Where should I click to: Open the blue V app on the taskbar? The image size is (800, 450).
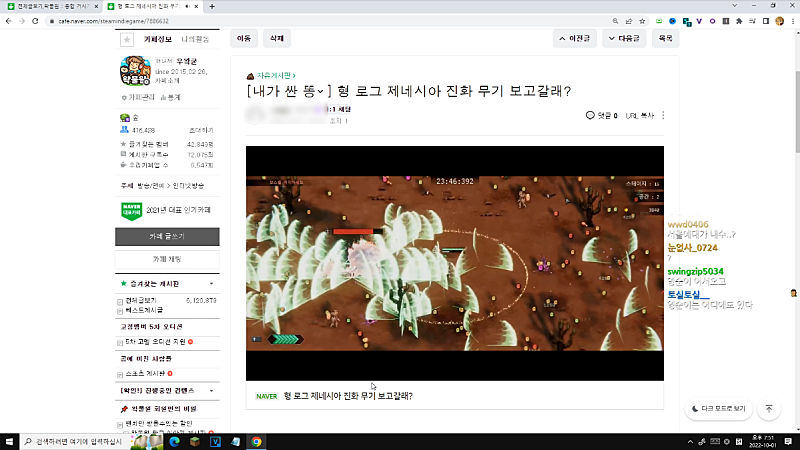[215, 442]
